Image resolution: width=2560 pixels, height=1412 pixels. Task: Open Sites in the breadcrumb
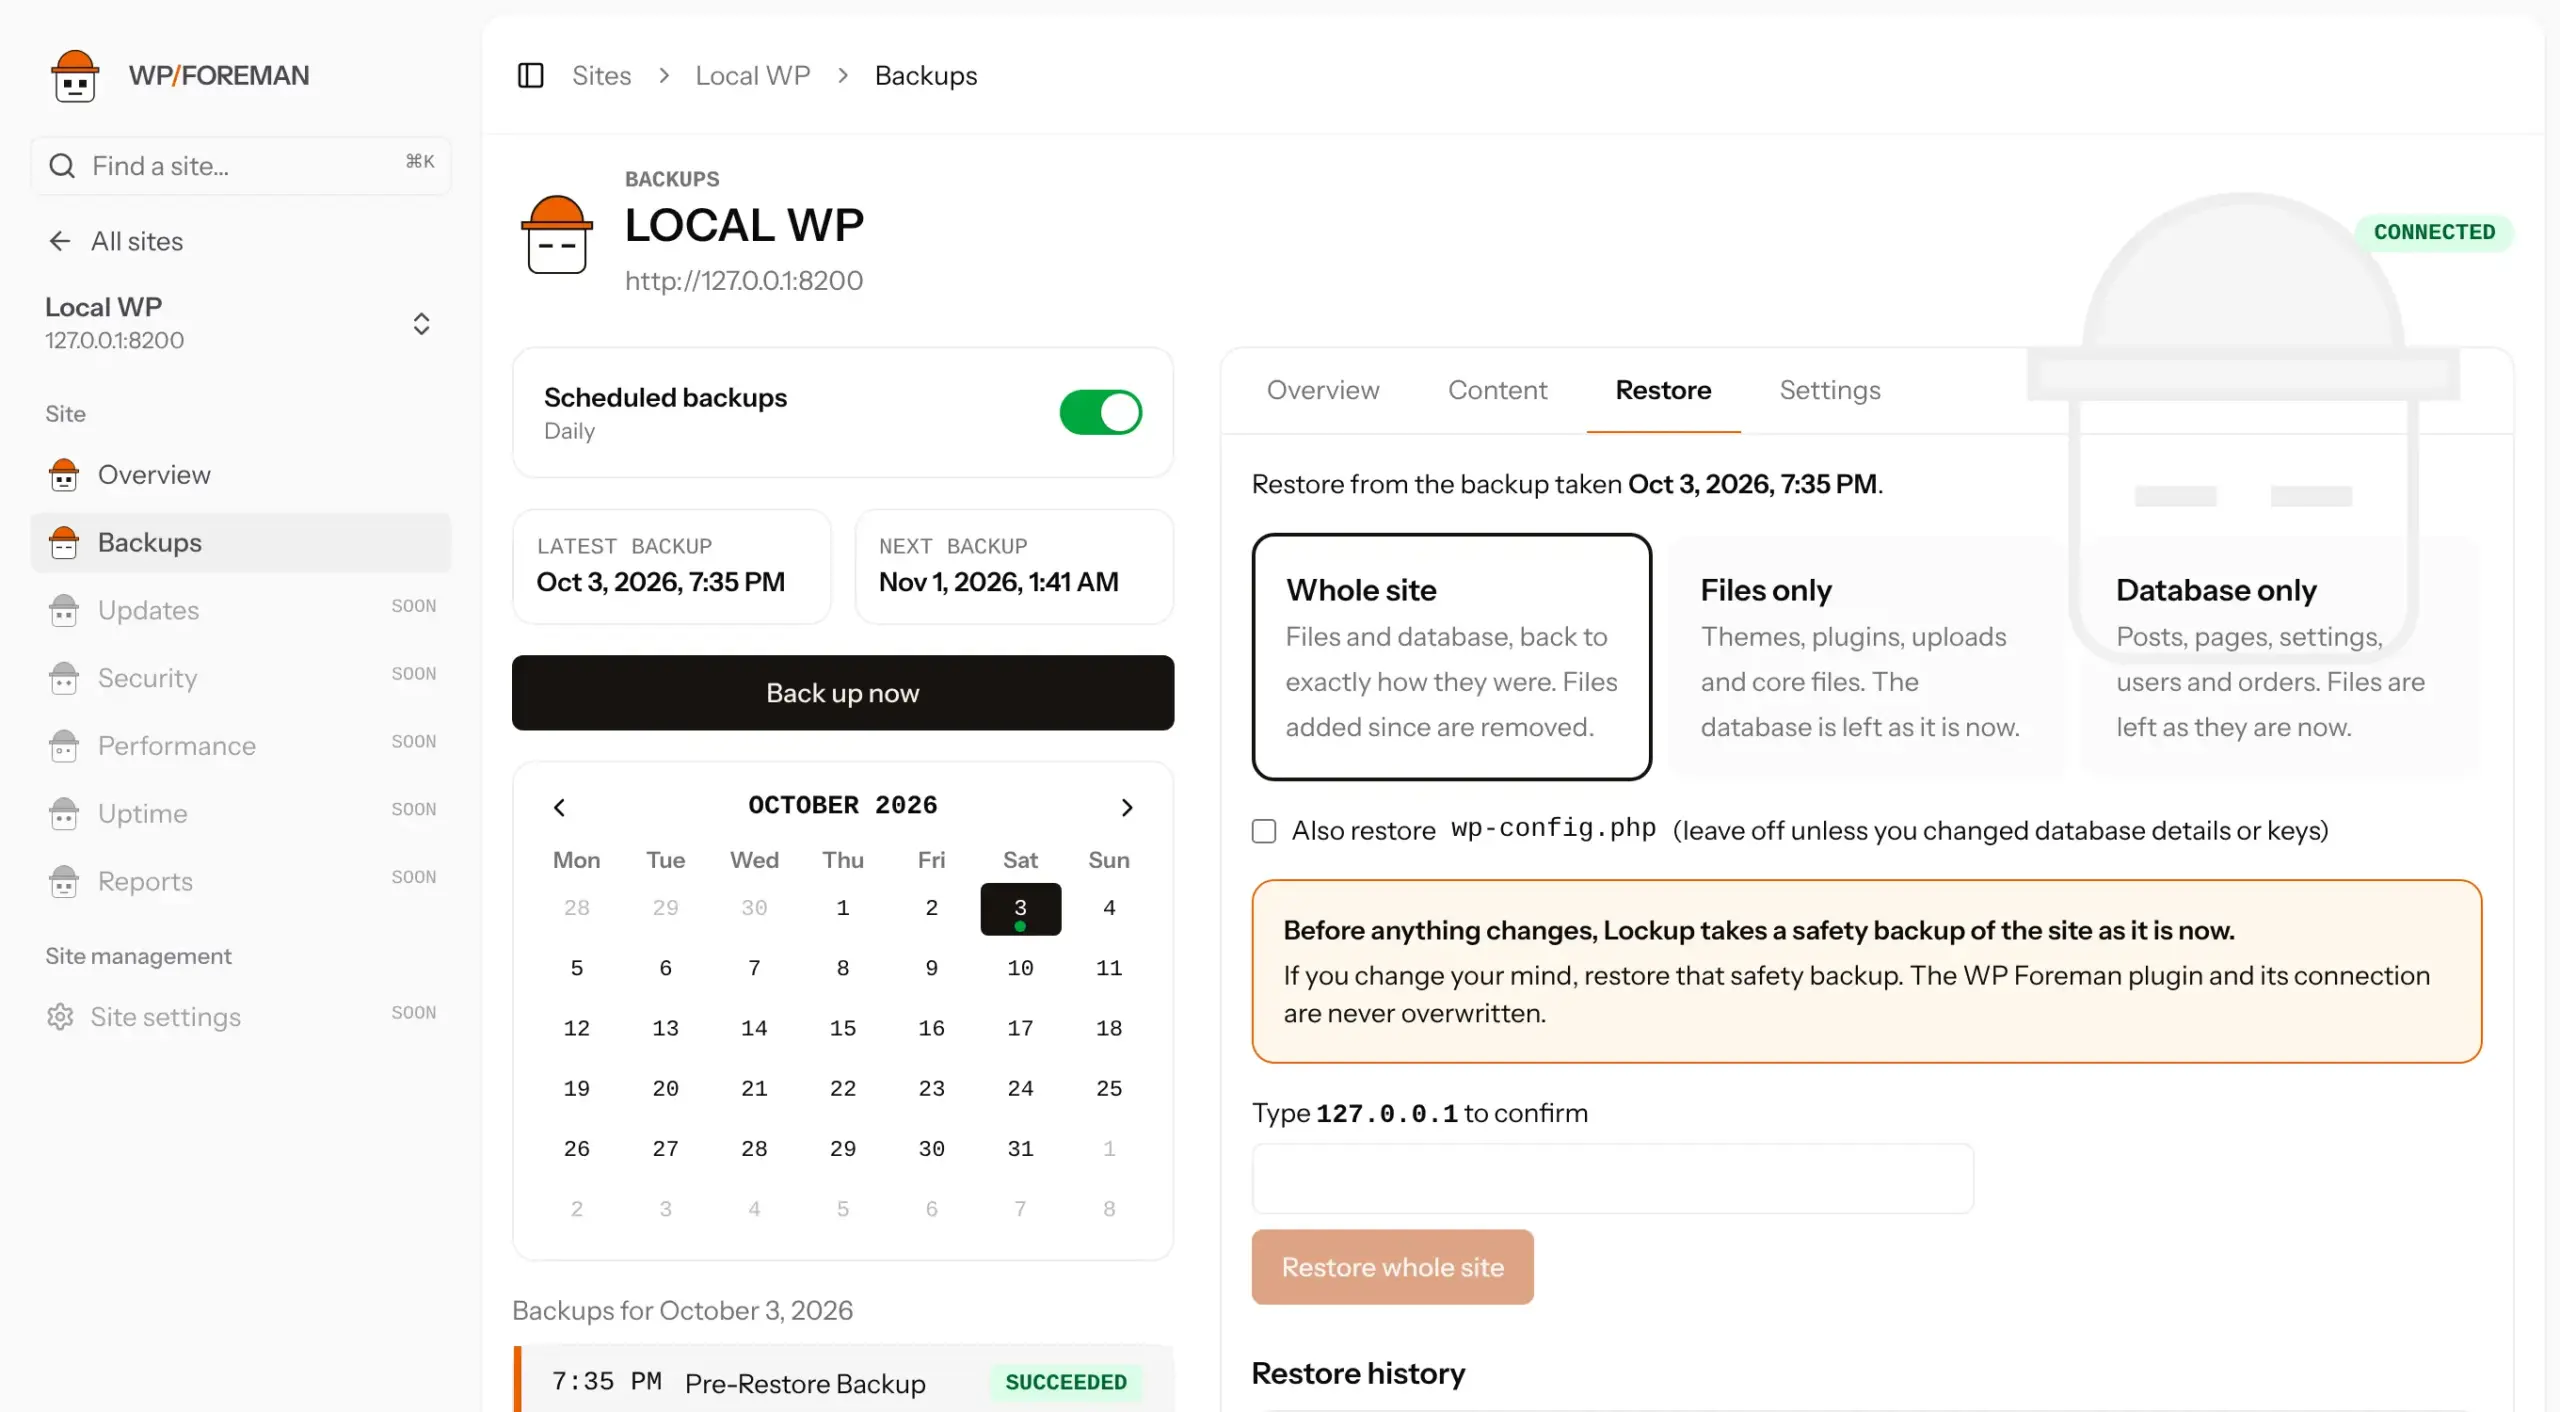[x=601, y=75]
